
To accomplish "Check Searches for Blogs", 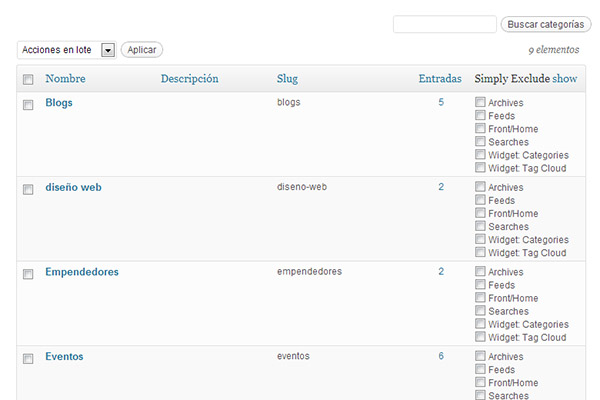I will pyautogui.click(x=480, y=141).
